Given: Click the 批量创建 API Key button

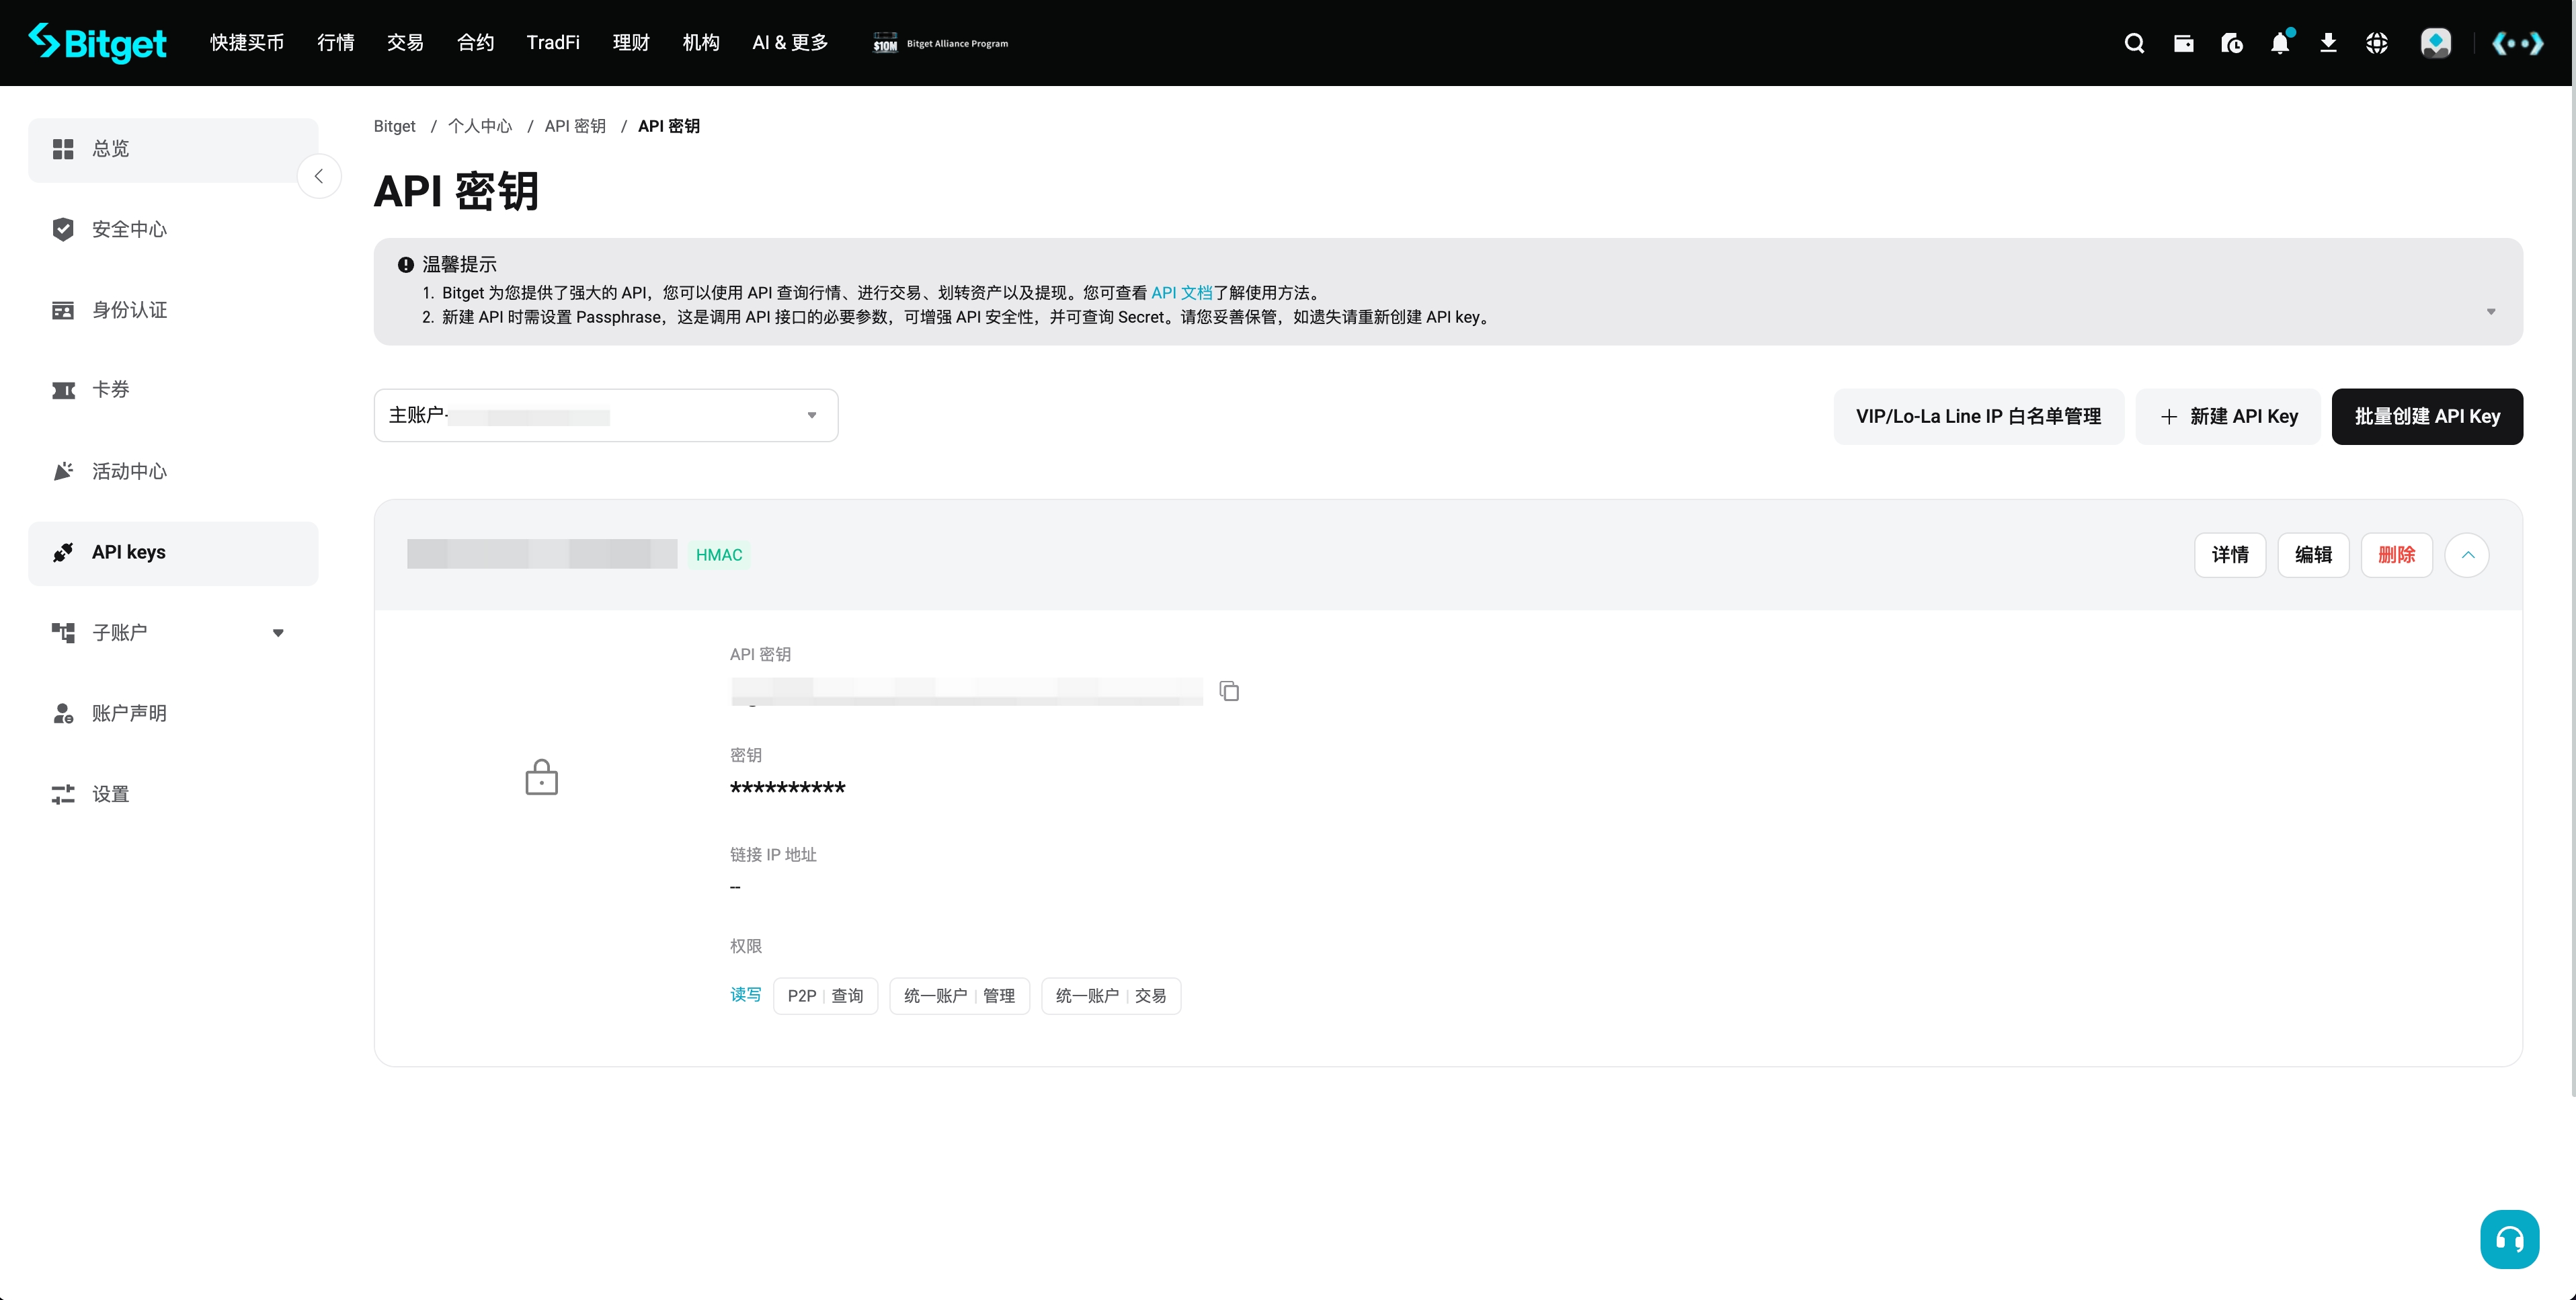Looking at the screenshot, I should click(x=2427, y=416).
